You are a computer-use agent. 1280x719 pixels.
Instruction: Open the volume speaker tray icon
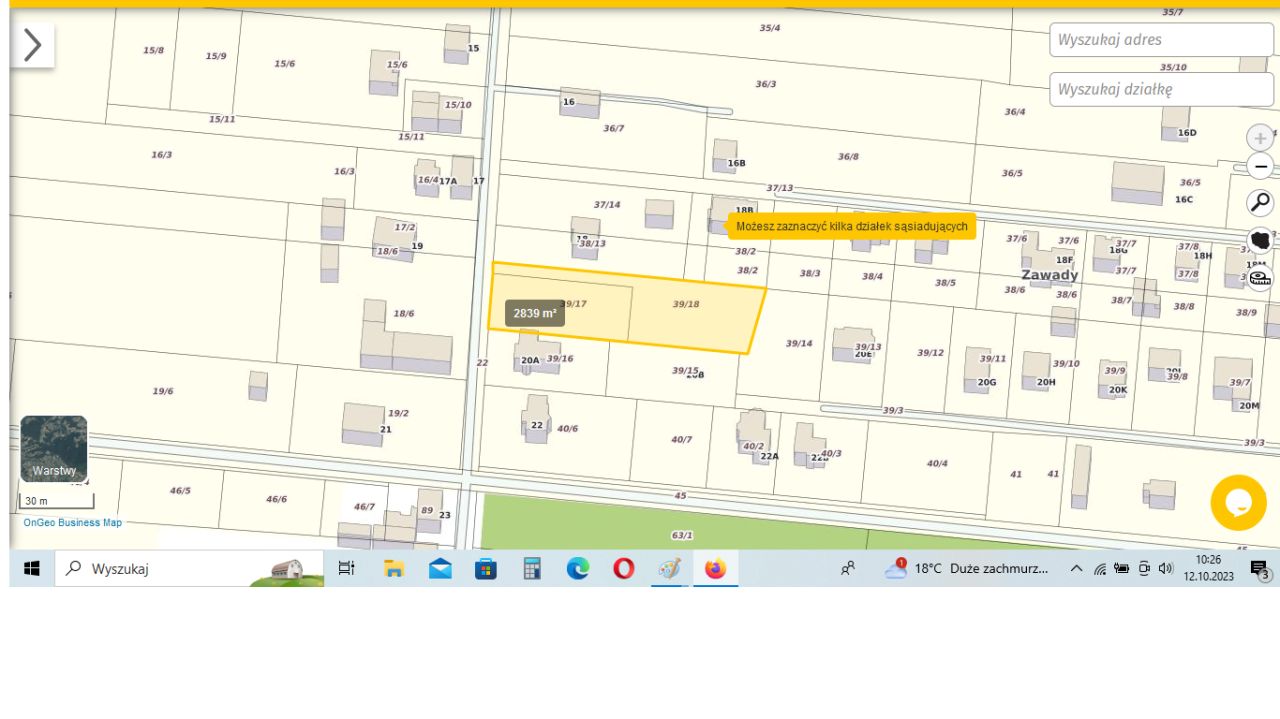point(1165,569)
